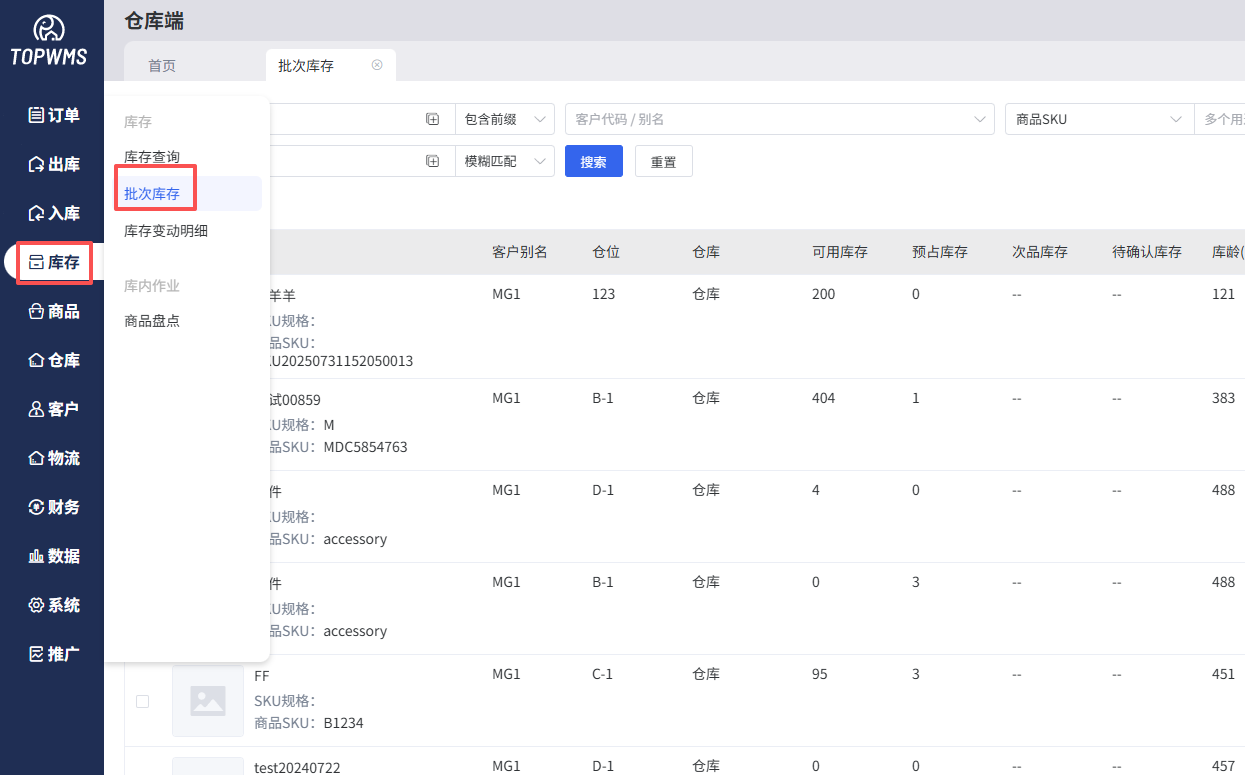Open the 系统 system settings sidebar icon
Image resolution: width=1245 pixels, height=775 pixels.
pos(37,605)
